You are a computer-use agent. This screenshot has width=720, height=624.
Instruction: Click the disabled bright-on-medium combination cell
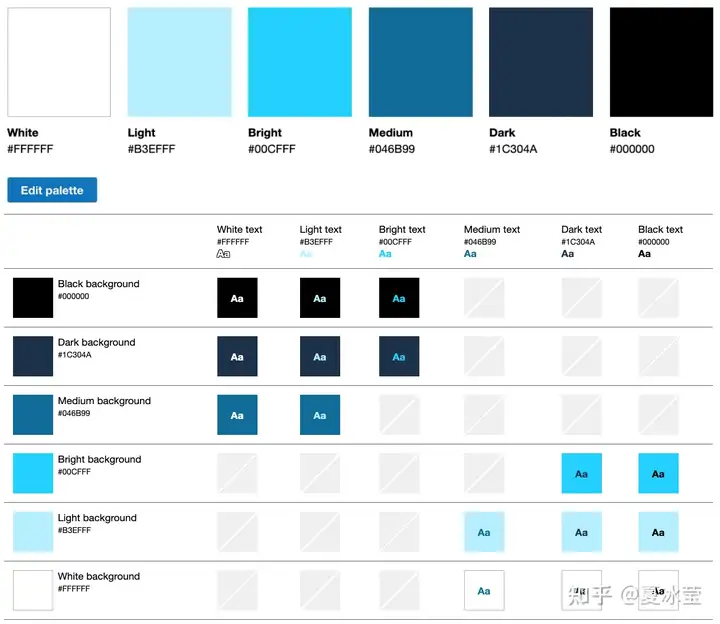(x=399, y=415)
